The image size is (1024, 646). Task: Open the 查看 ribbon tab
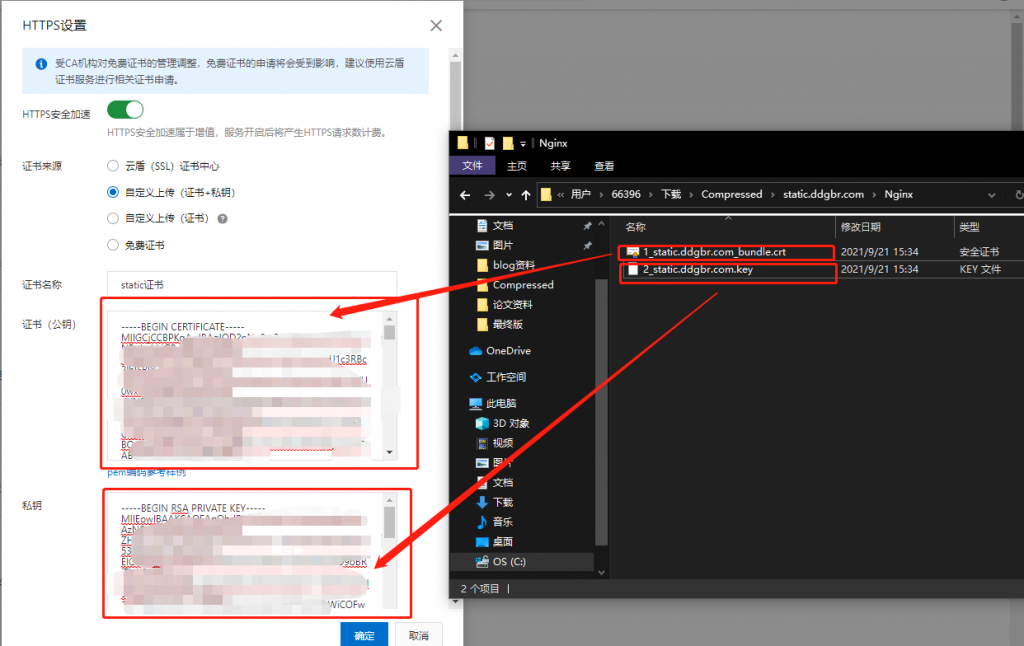point(604,166)
